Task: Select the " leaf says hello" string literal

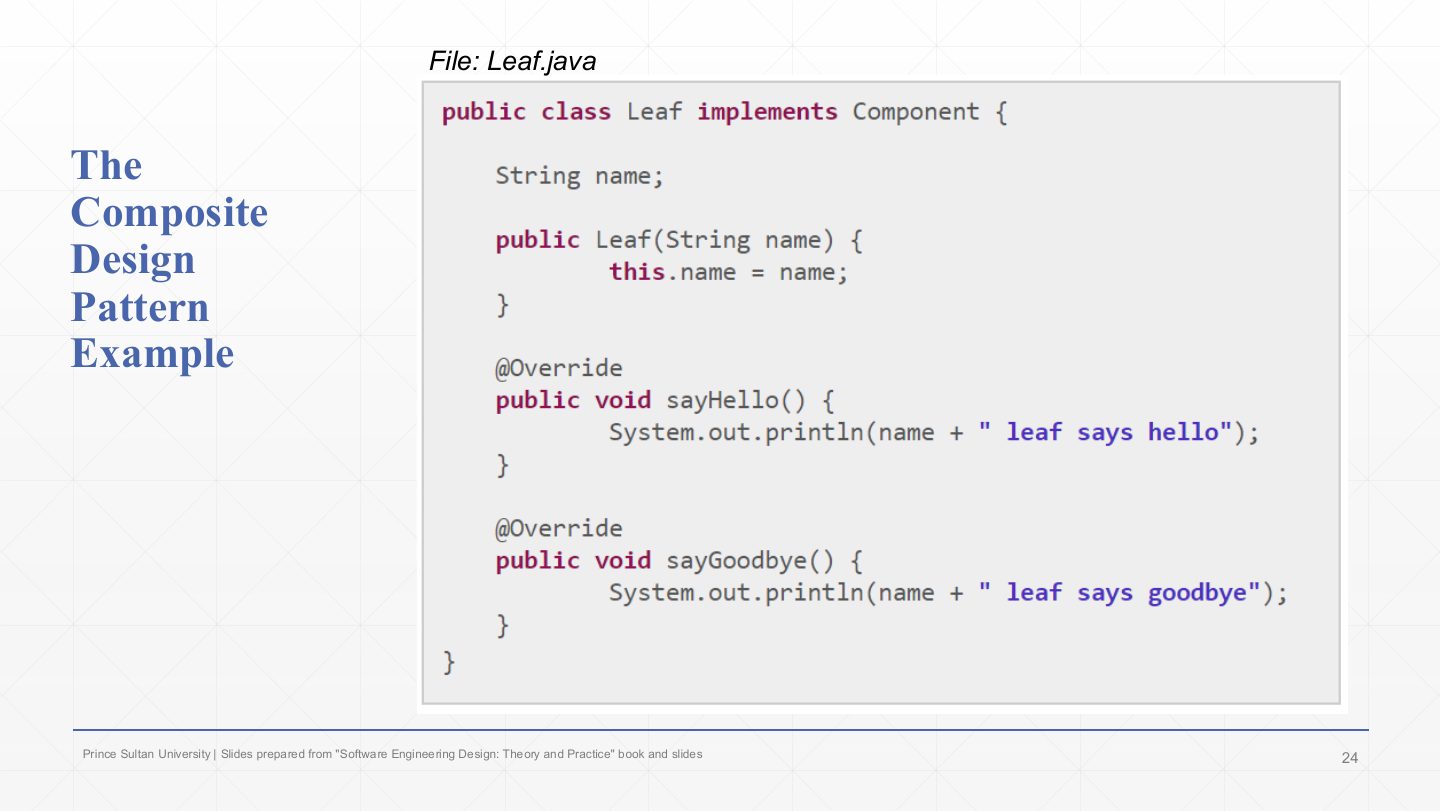Action: [1106, 433]
